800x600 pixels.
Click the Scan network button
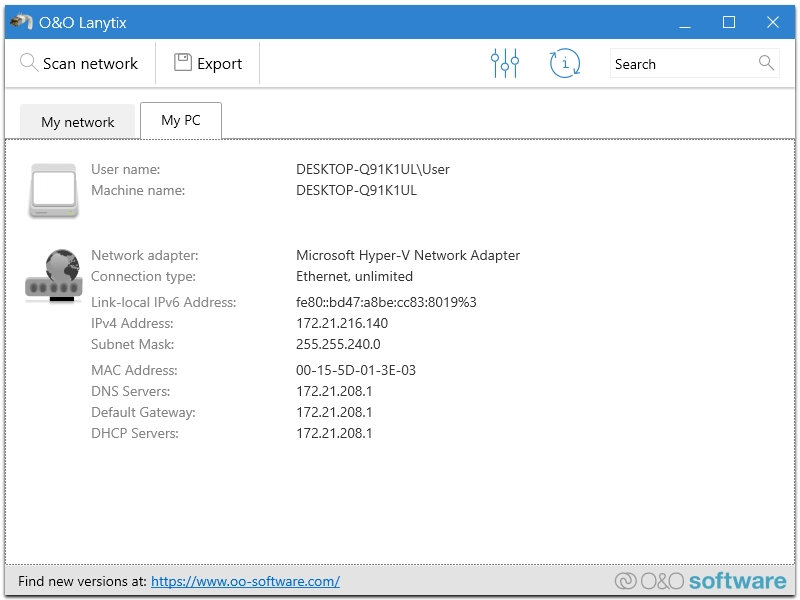coord(80,63)
